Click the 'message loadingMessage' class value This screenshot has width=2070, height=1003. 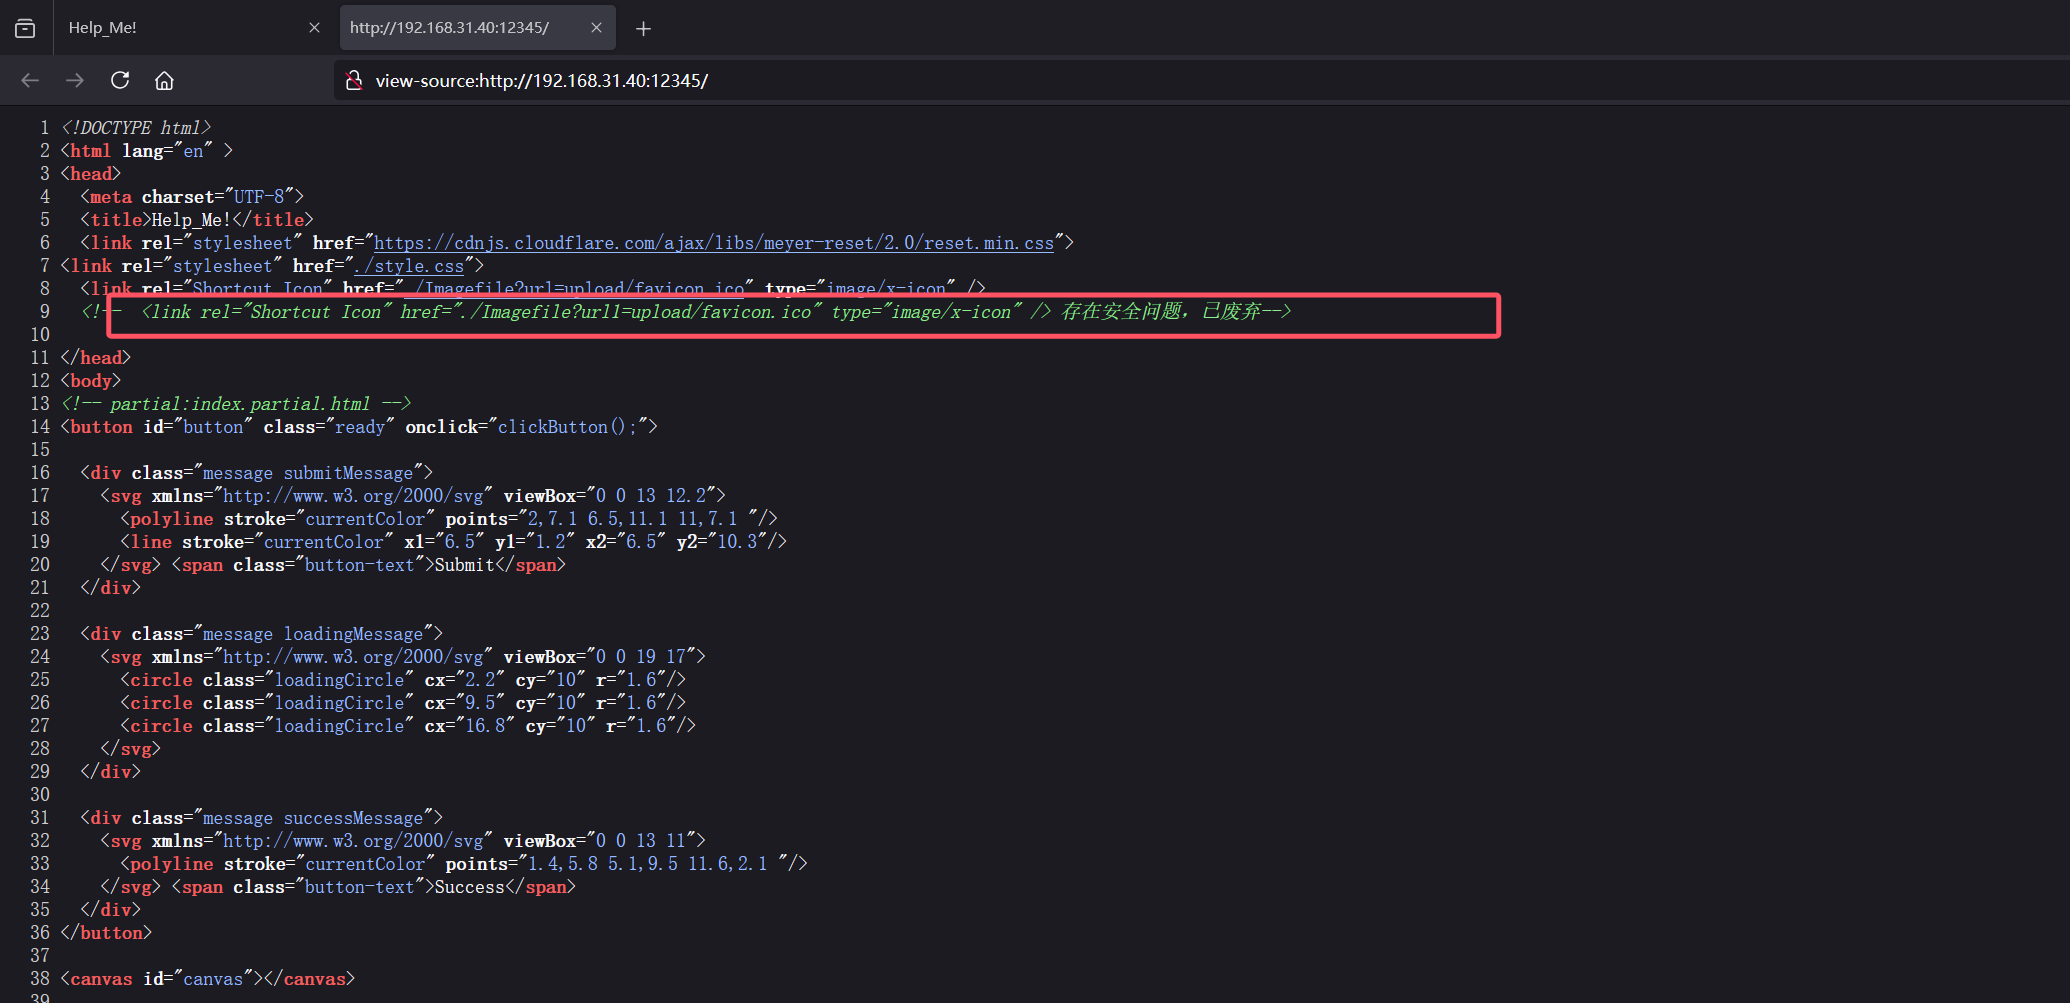click(313, 634)
